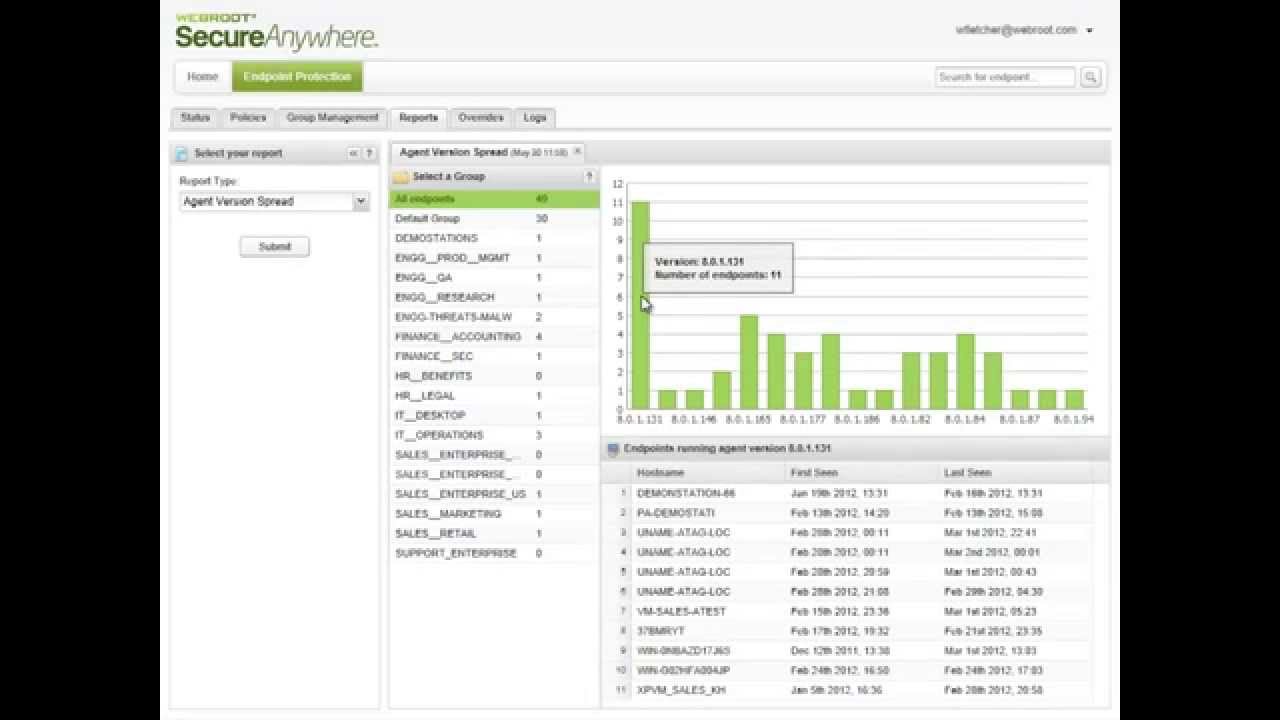Open the Group Management tab
This screenshot has width=1280, height=720.
(x=333, y=118)
